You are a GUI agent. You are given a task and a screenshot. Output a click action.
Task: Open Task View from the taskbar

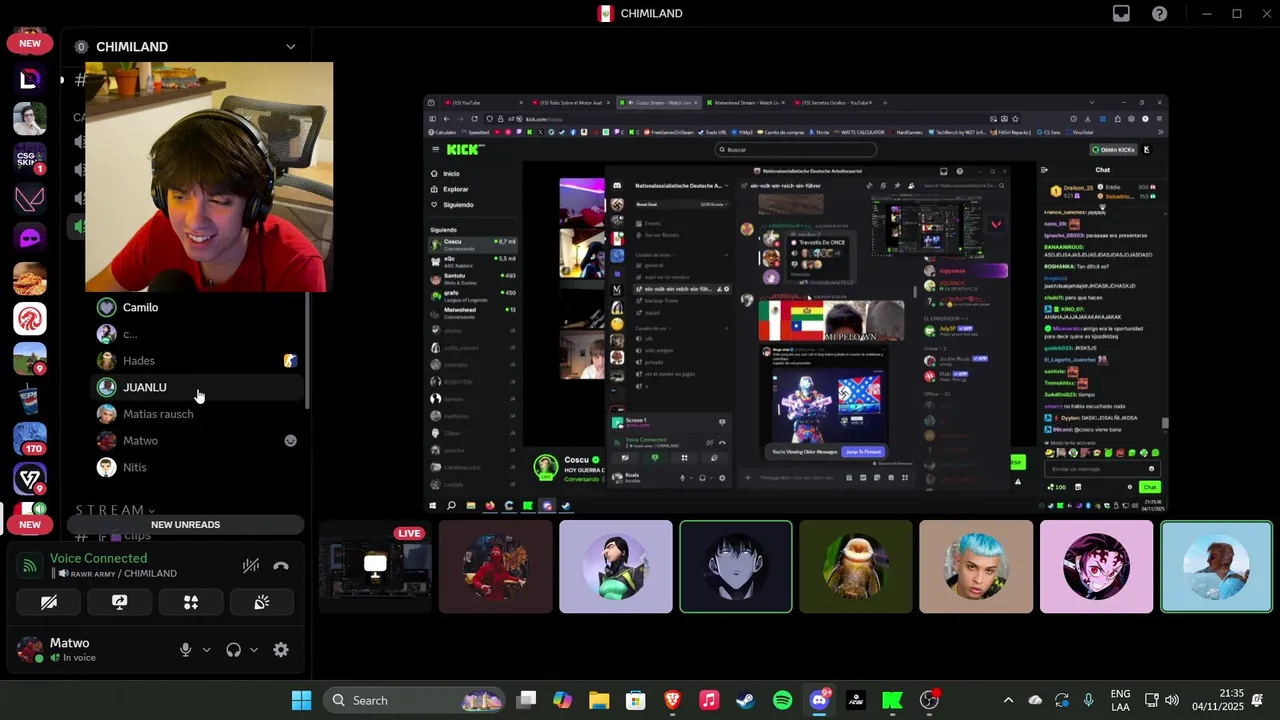point(526,700)
